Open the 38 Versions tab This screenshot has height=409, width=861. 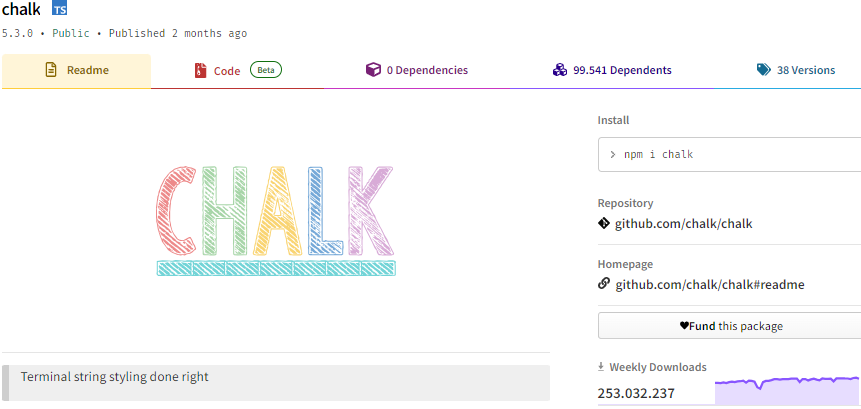[787, 71]
